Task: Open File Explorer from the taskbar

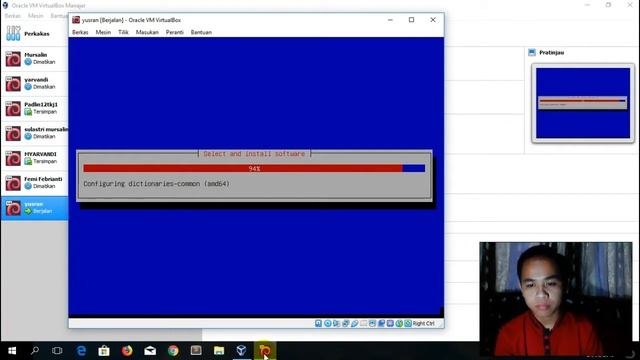Action: coord(219,351)
